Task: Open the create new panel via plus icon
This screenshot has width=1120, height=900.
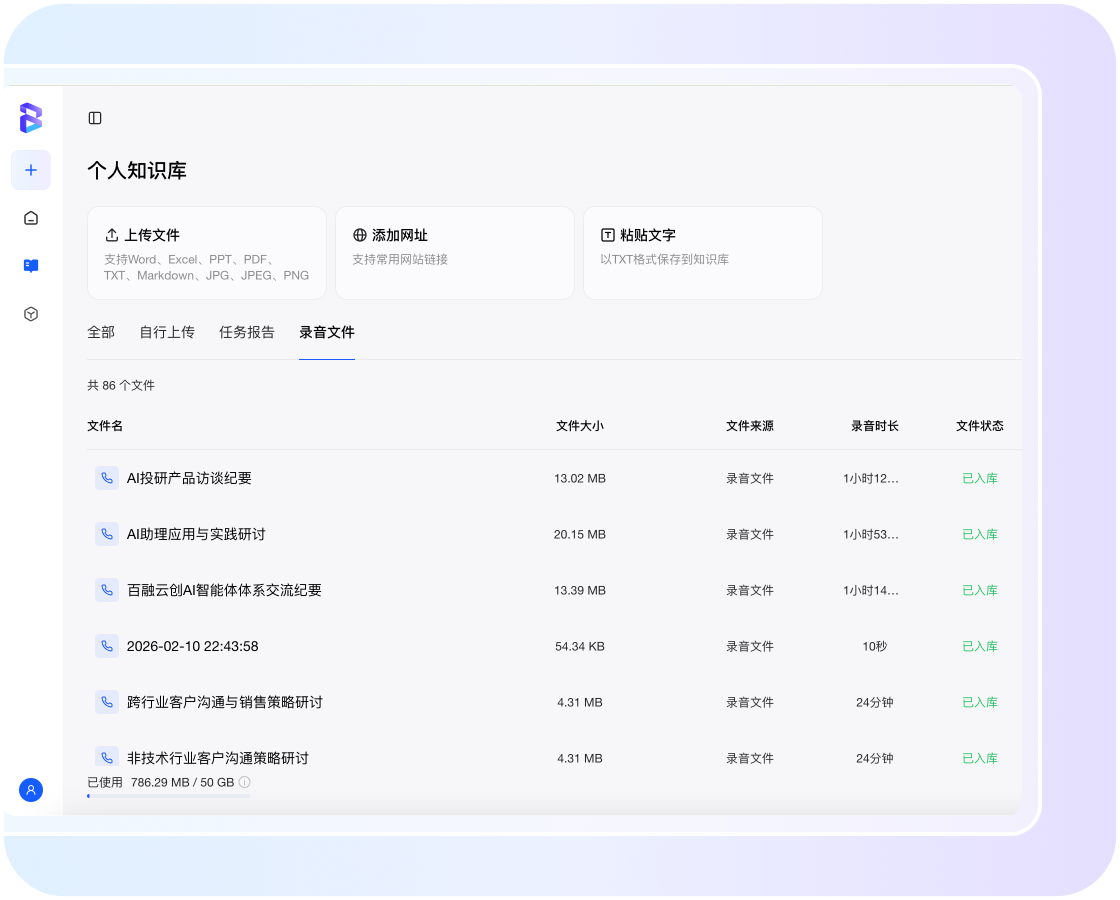Action: (x=31, y=170)
